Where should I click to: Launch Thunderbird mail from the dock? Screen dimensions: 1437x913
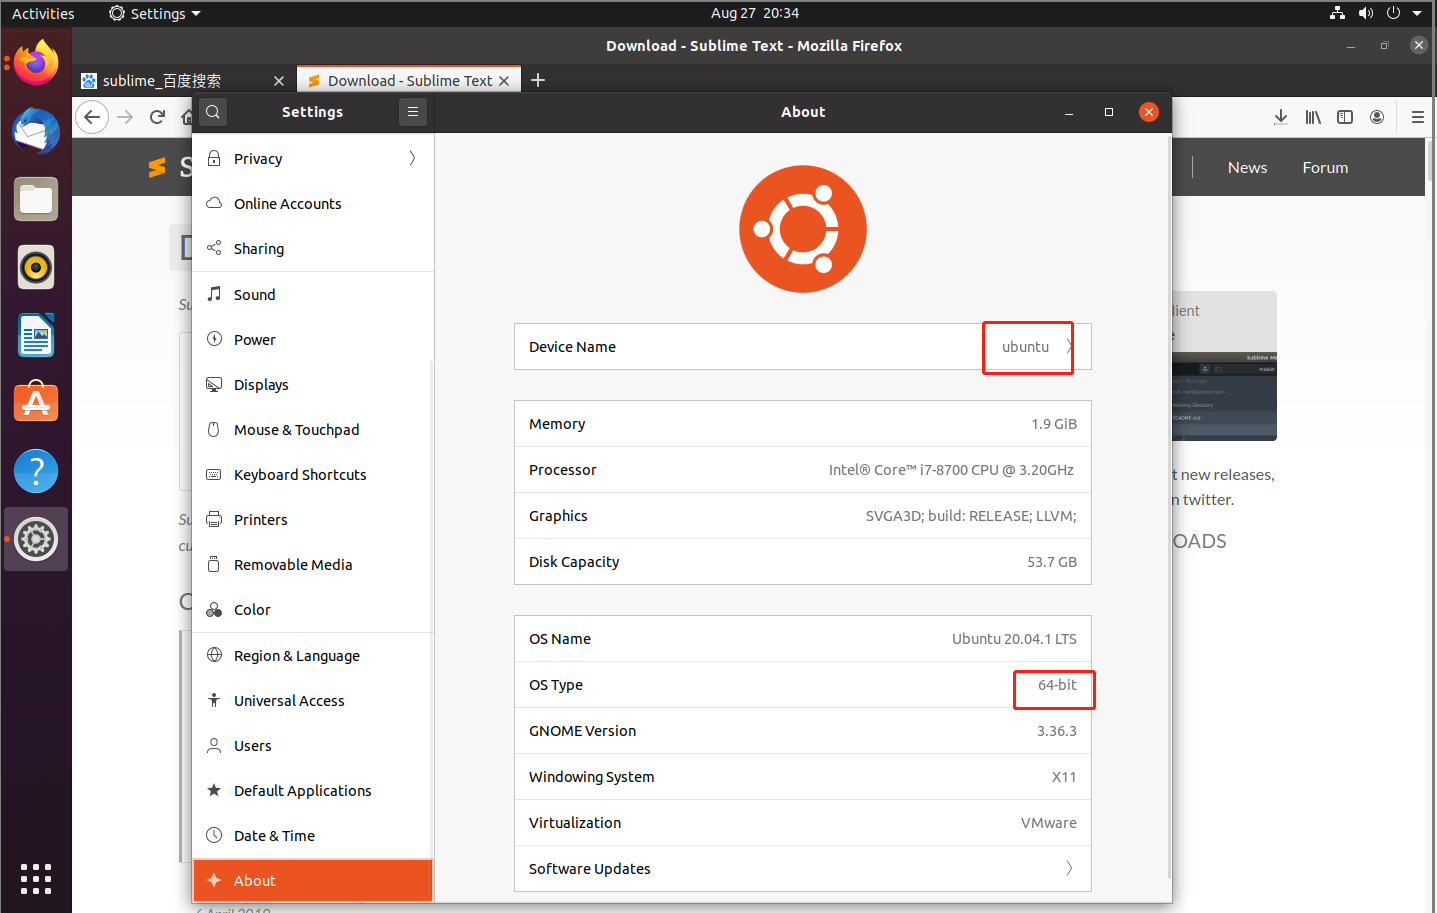click(x=36, y=131)
